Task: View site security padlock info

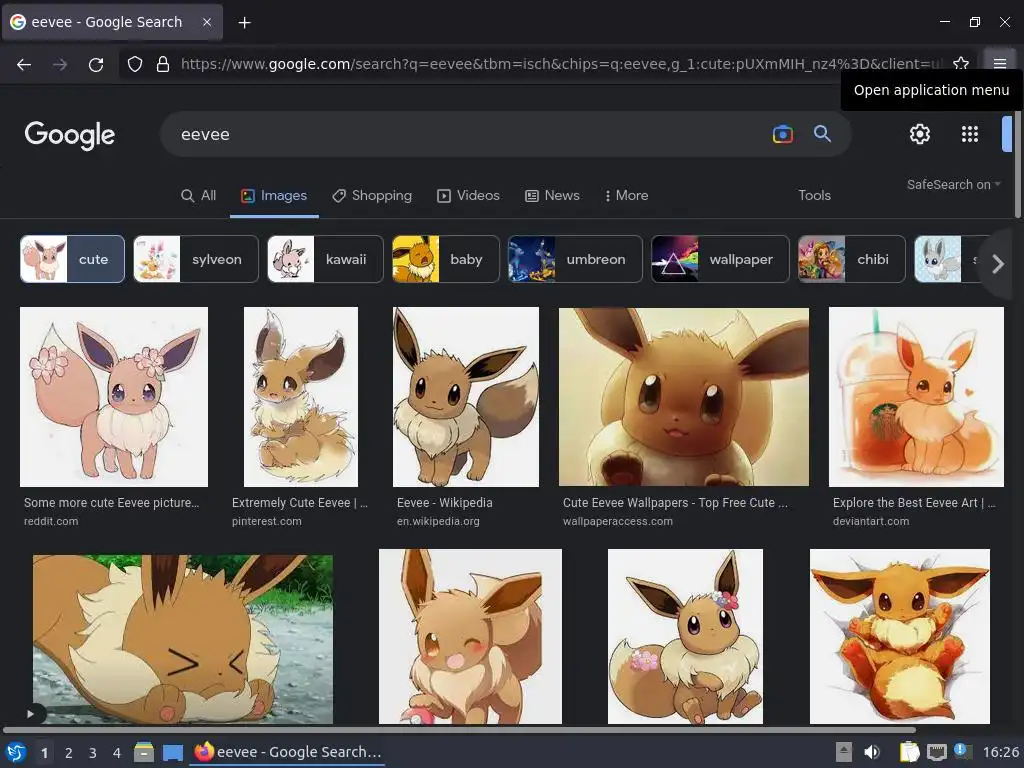Action: click(163, 64)
